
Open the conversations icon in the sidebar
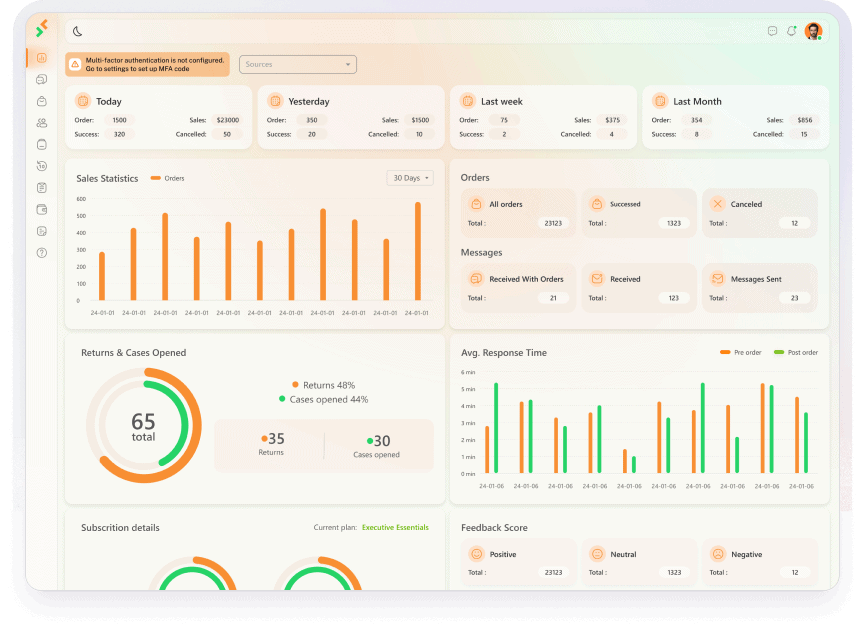(42, 79)
